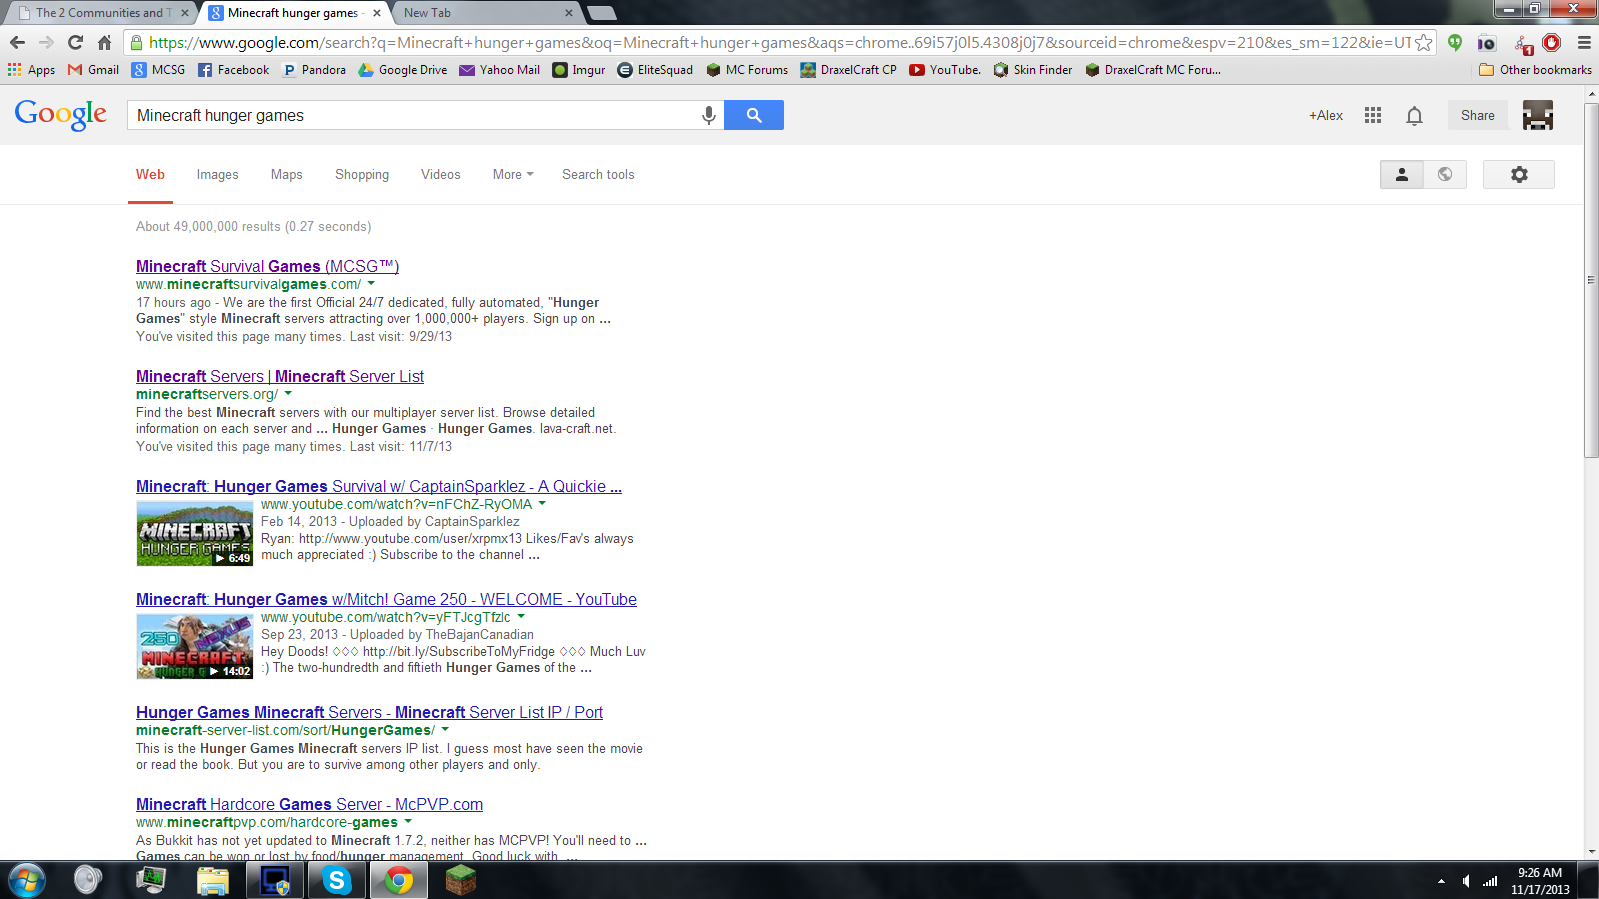1599x899 pixels.
Task: Expand the More search categories dropdown
Action: pos(513,174)
